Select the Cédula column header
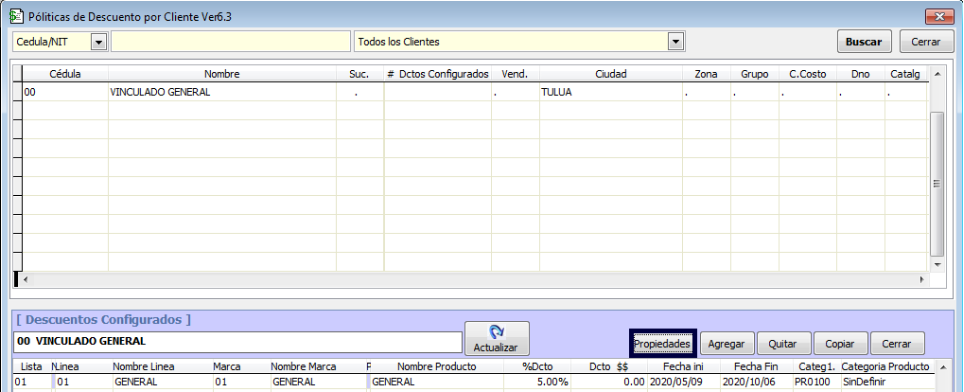Image resolution: width=964 pixels, height=392 pixels. coord(65,74)
